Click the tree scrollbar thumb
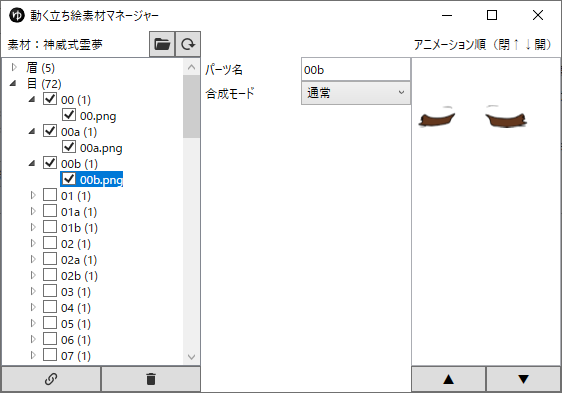Image resolution: width=562 pixels, height=393 pixels. [191, 106]
